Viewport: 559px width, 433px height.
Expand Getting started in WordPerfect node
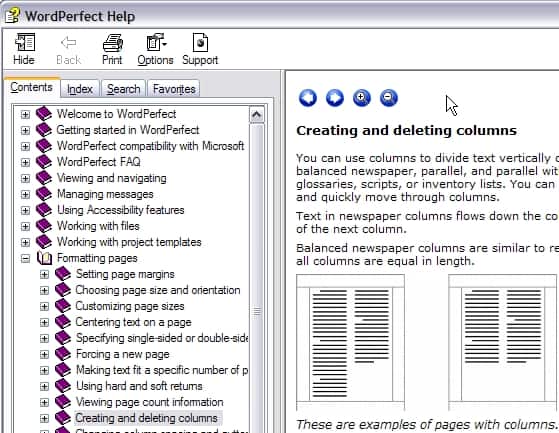coord(25,130)
